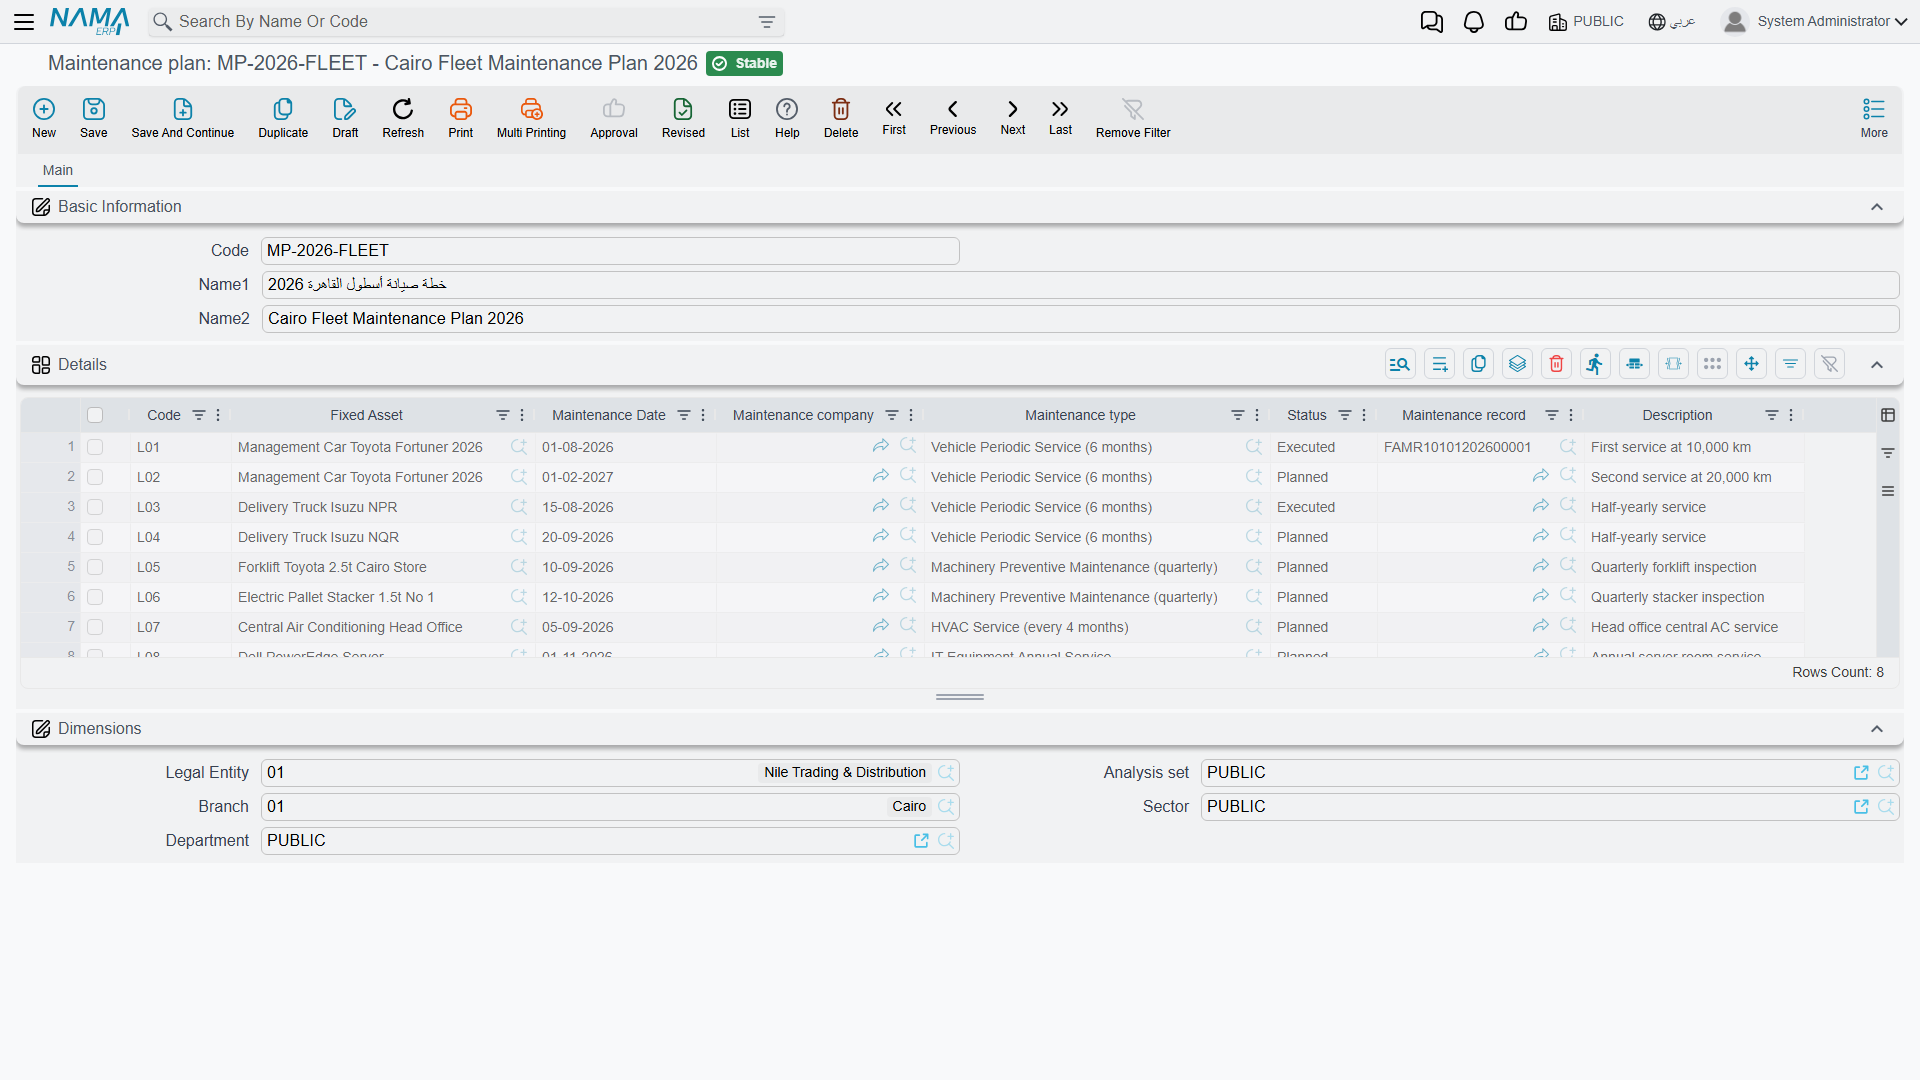Open System Administrator user dropdown
The height and width of the screenshot is (1080, 1920).
(x=1815, y=22)
